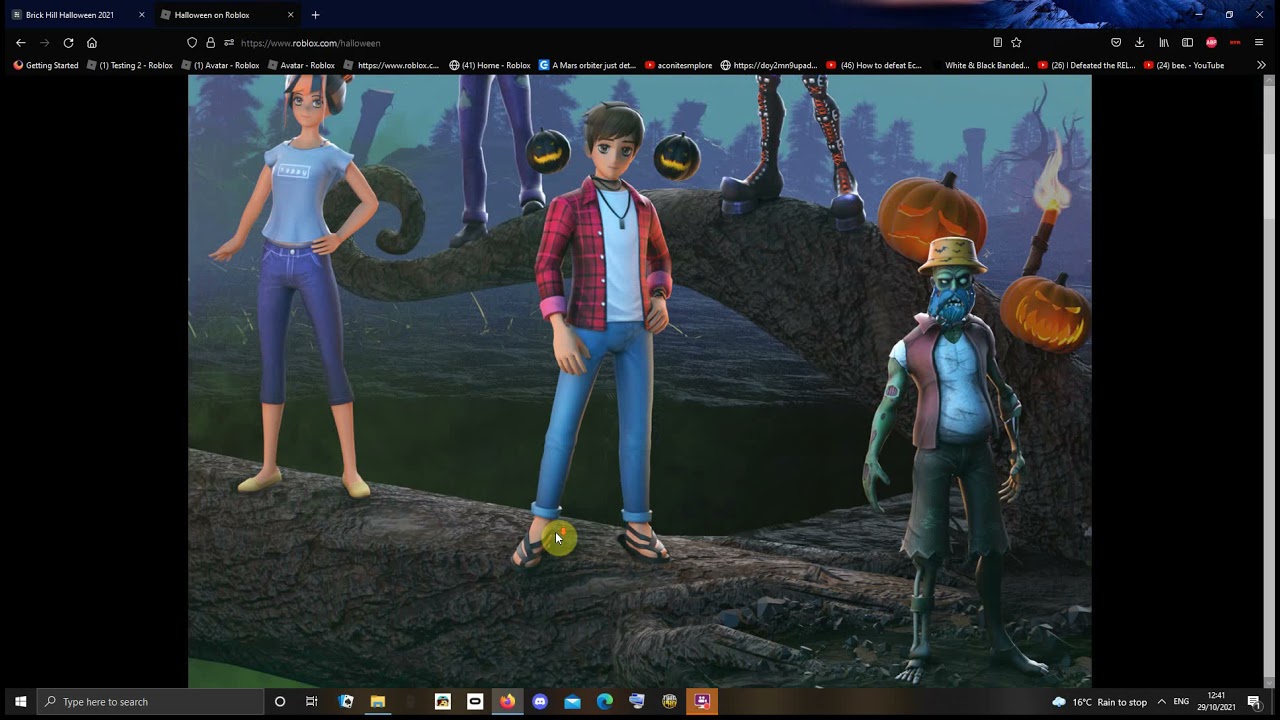This screenshot has width=1280, height=720.
Task: Toggle reader view for this page
Action: click(x=997, y=43)
